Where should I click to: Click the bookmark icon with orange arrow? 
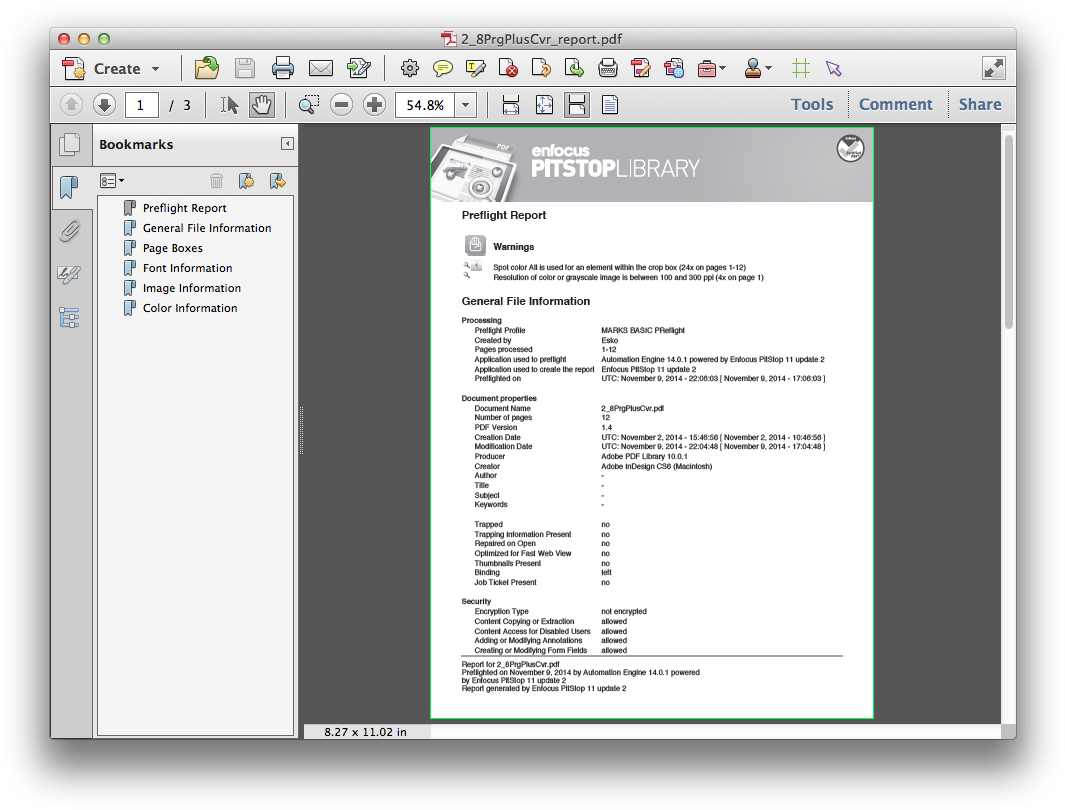277,181
